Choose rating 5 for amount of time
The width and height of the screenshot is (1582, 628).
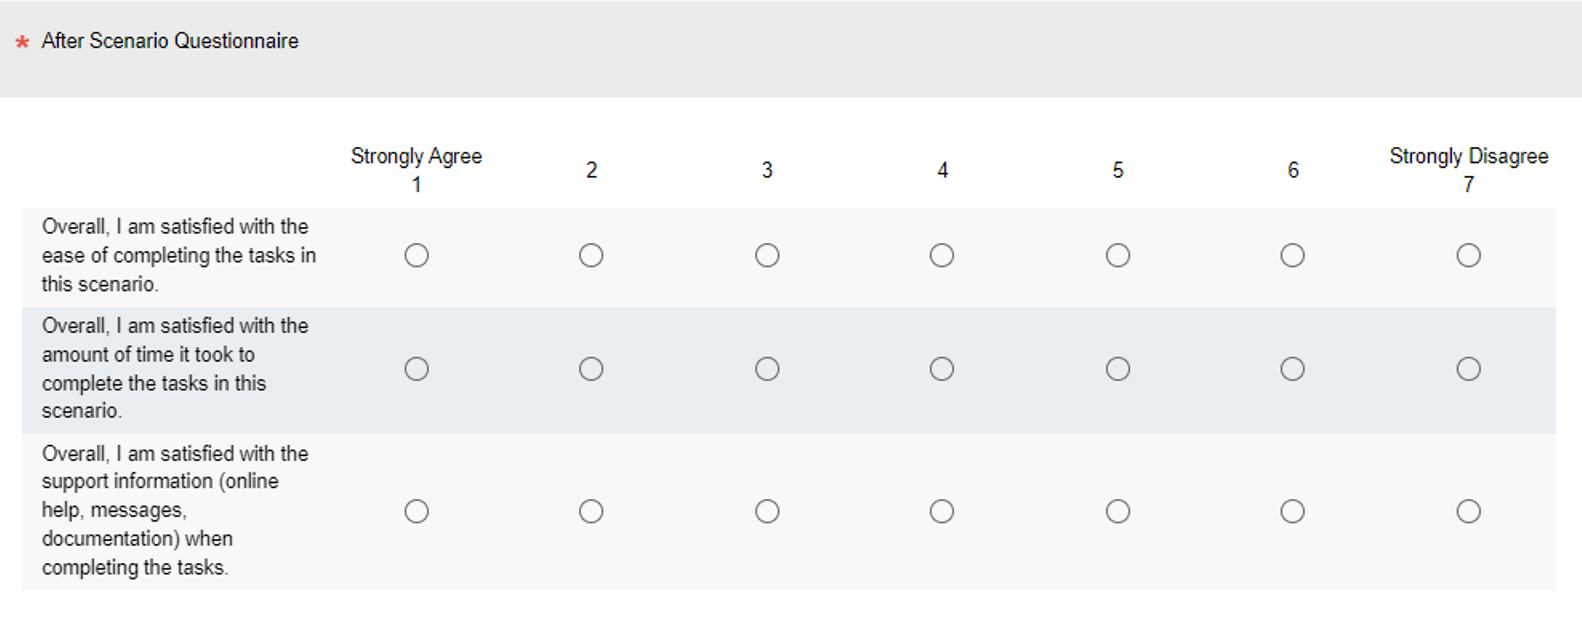(x=1118, y=369)
